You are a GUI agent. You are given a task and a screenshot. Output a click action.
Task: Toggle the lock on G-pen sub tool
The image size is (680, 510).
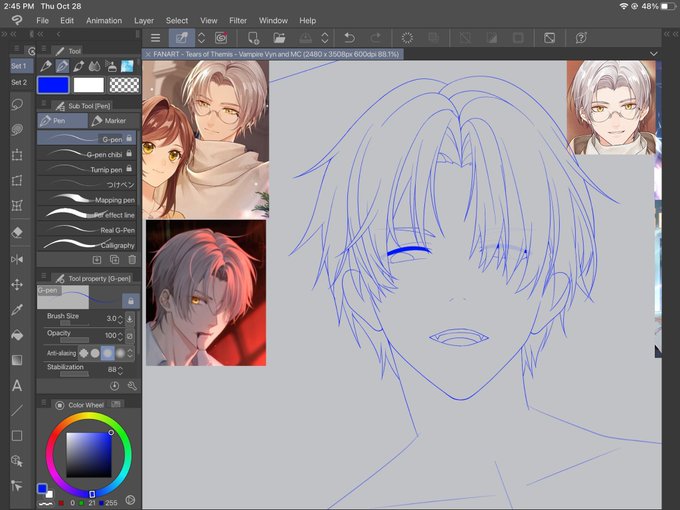pyautogui.click(x=129, y=138)
